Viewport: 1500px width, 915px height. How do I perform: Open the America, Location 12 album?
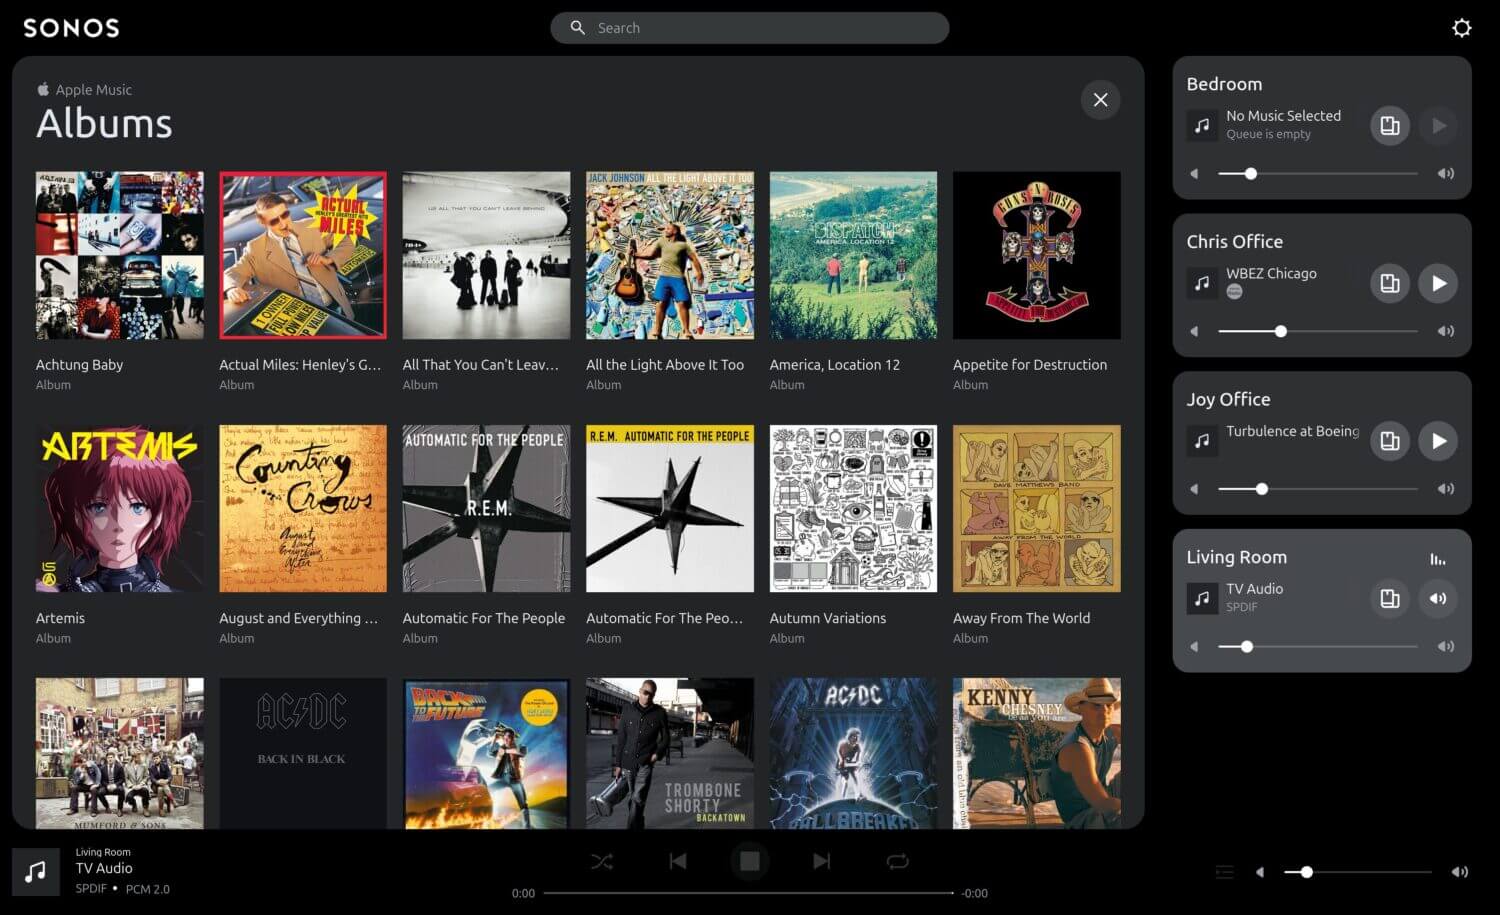[x=853, y=255]
